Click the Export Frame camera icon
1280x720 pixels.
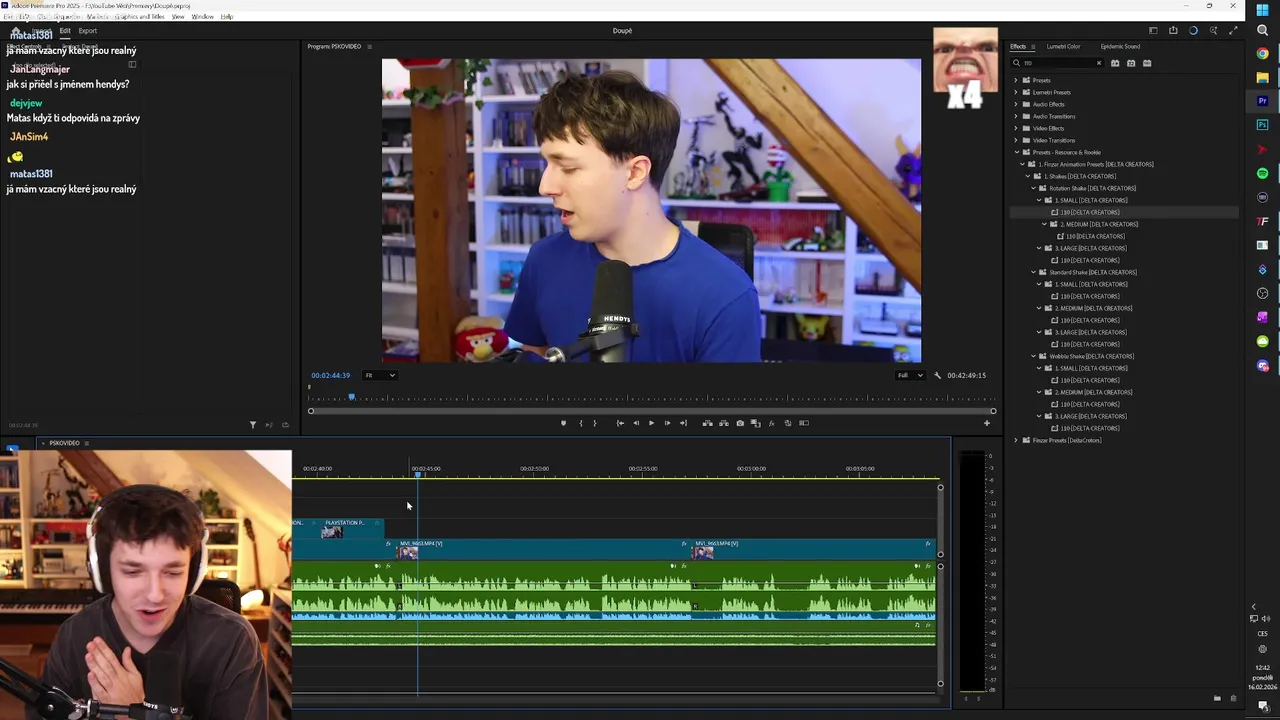tap(740, 423)
